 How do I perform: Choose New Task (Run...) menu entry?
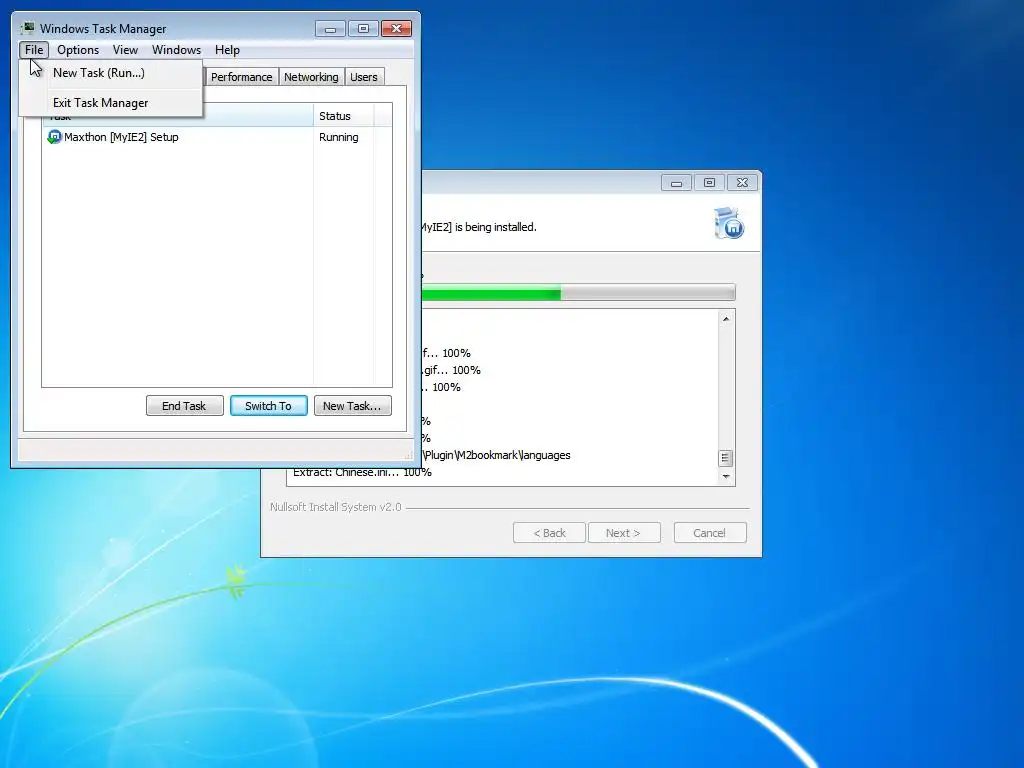pos(111,72)
